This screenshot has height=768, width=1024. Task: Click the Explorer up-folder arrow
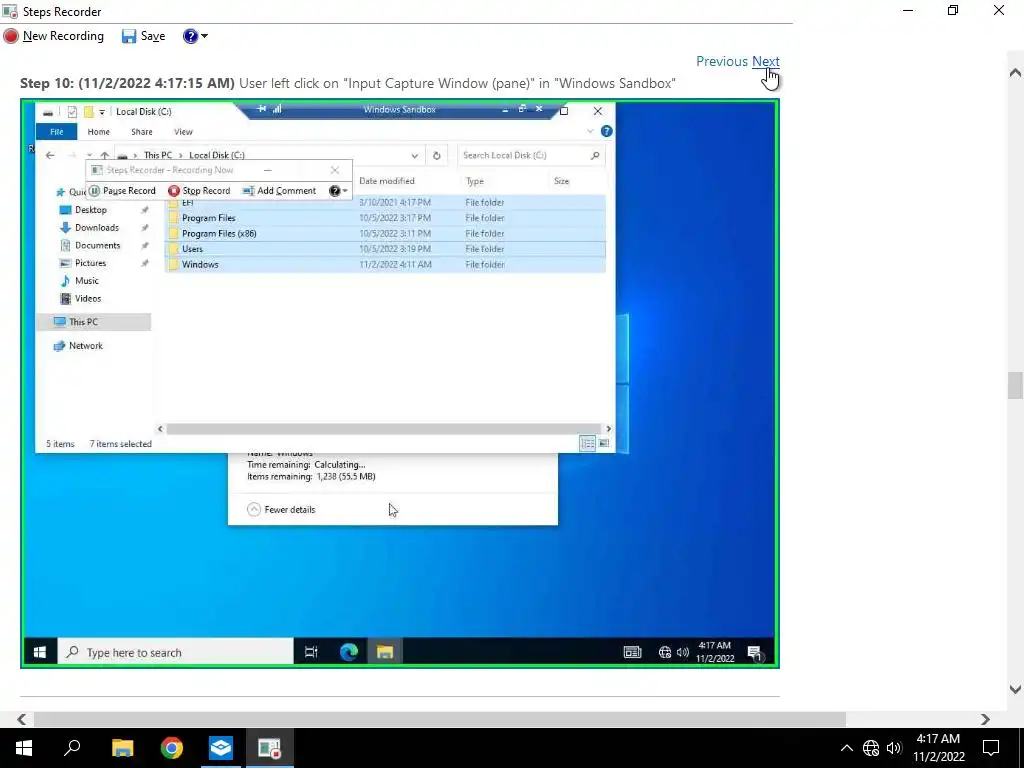pos(104,155)
